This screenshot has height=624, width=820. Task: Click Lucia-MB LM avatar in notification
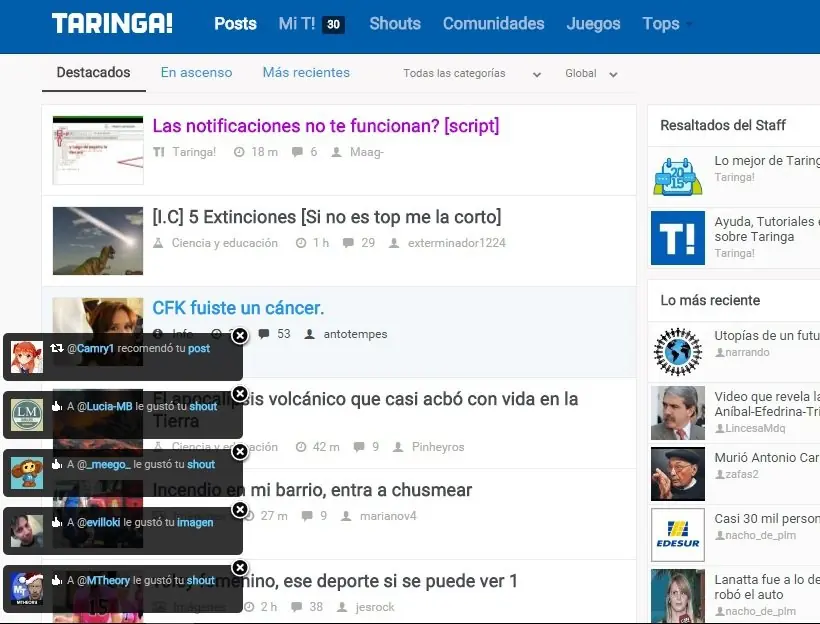click(x=27, y=415)
